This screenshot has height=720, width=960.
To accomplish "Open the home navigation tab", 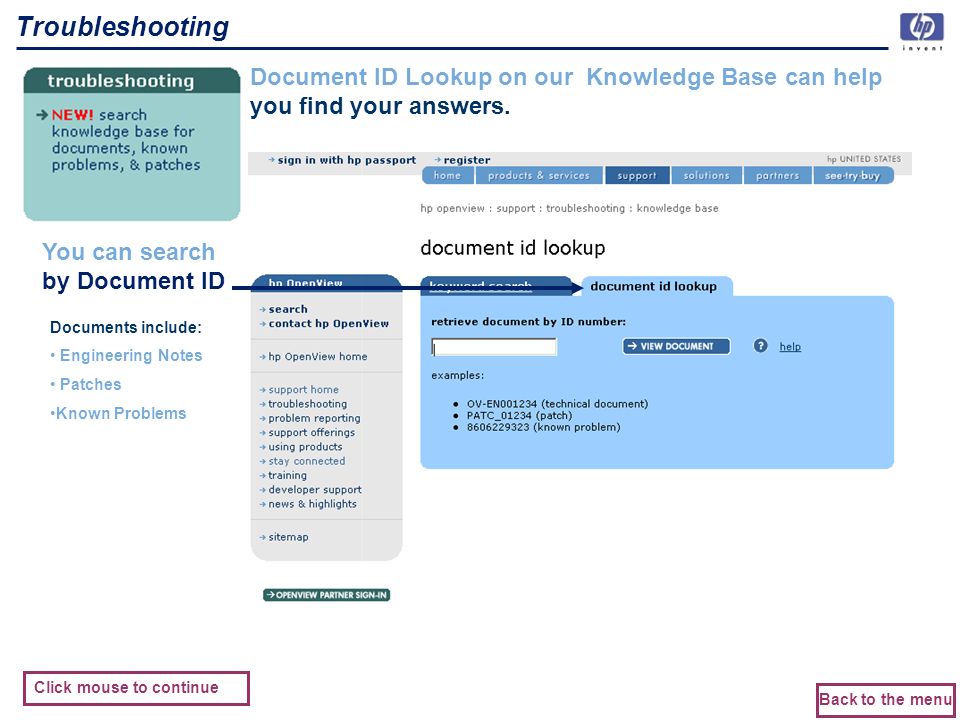I will (x=447, y=176).
